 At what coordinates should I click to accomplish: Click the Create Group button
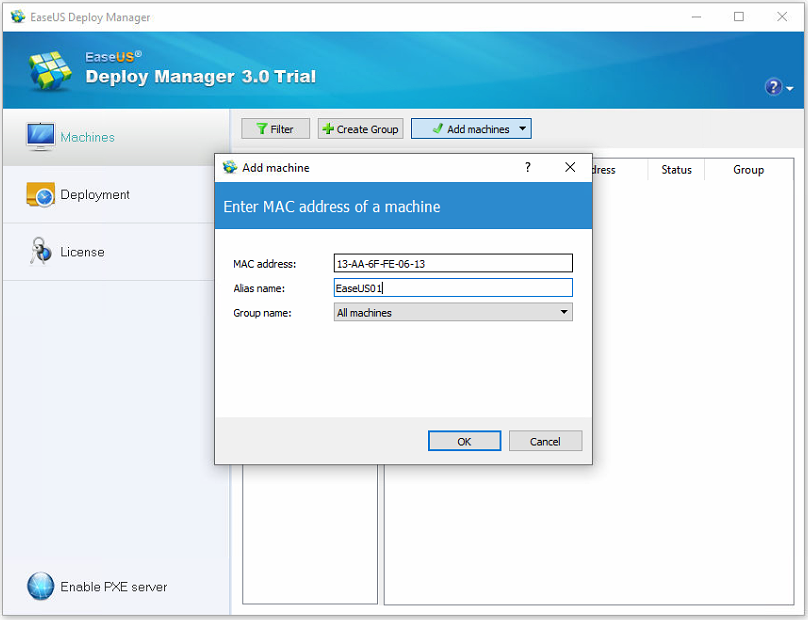point(360,129)
